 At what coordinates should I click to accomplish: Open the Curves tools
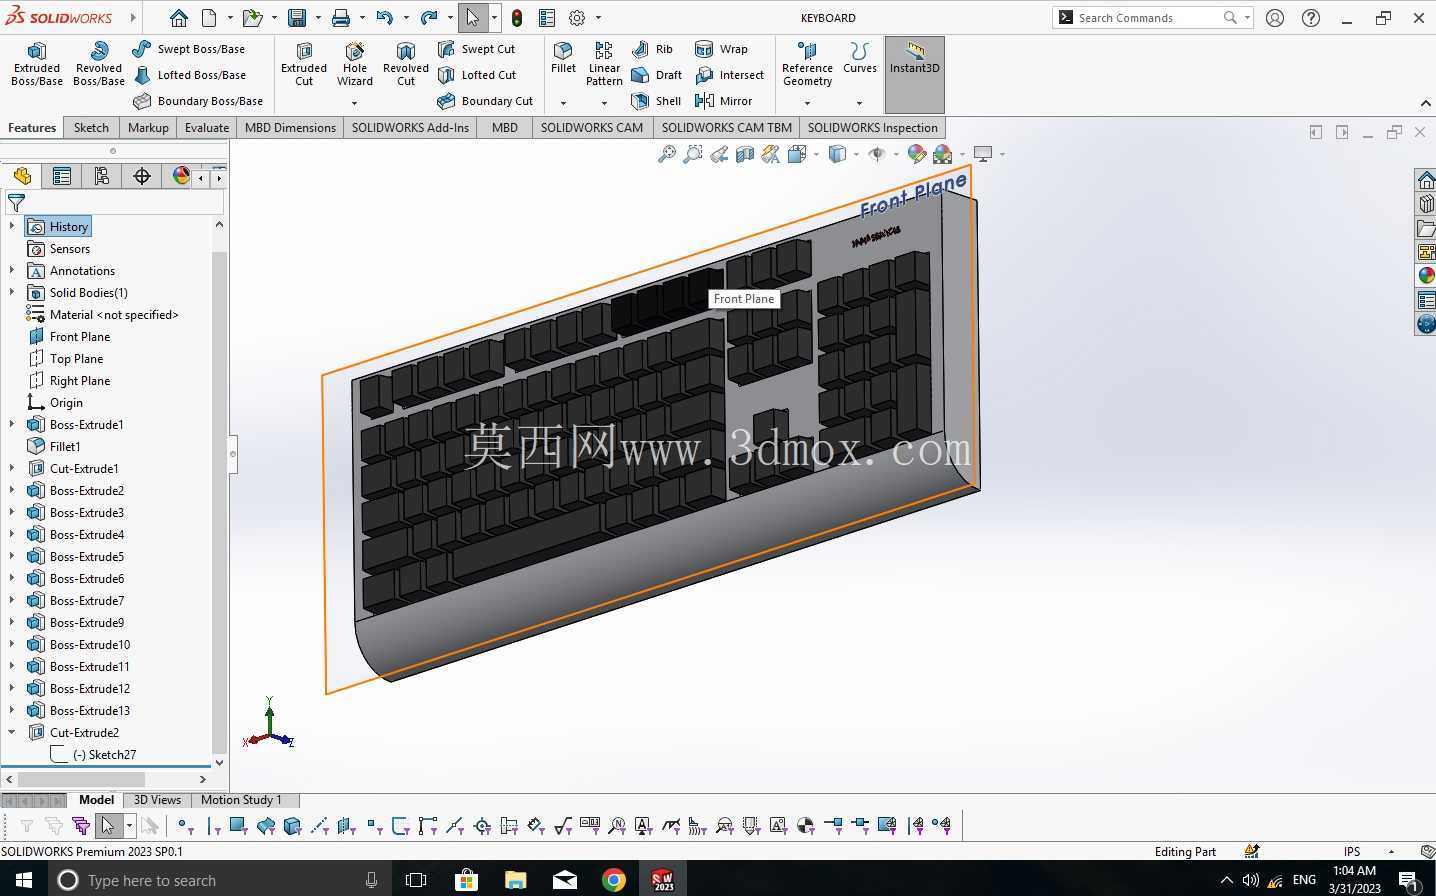point(859,58)
